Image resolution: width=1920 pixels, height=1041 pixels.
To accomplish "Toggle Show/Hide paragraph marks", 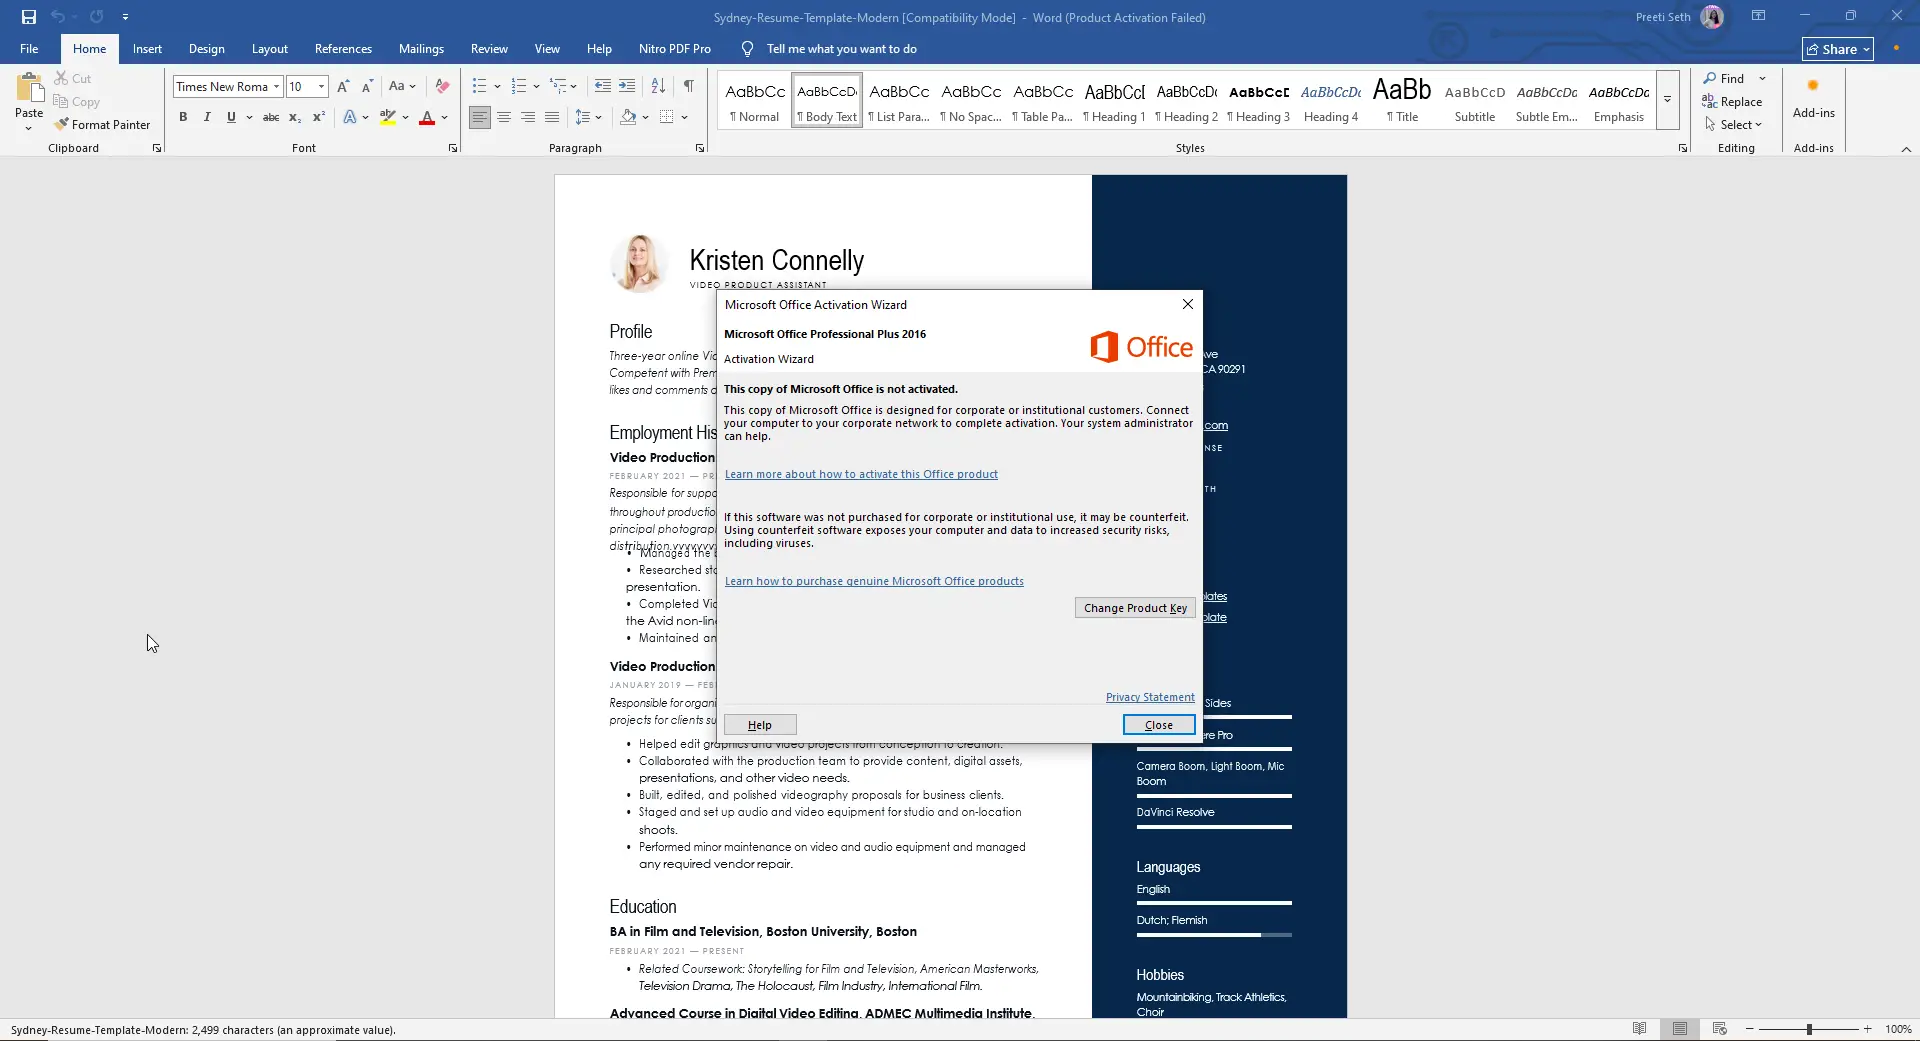I will tap(688, 86).
